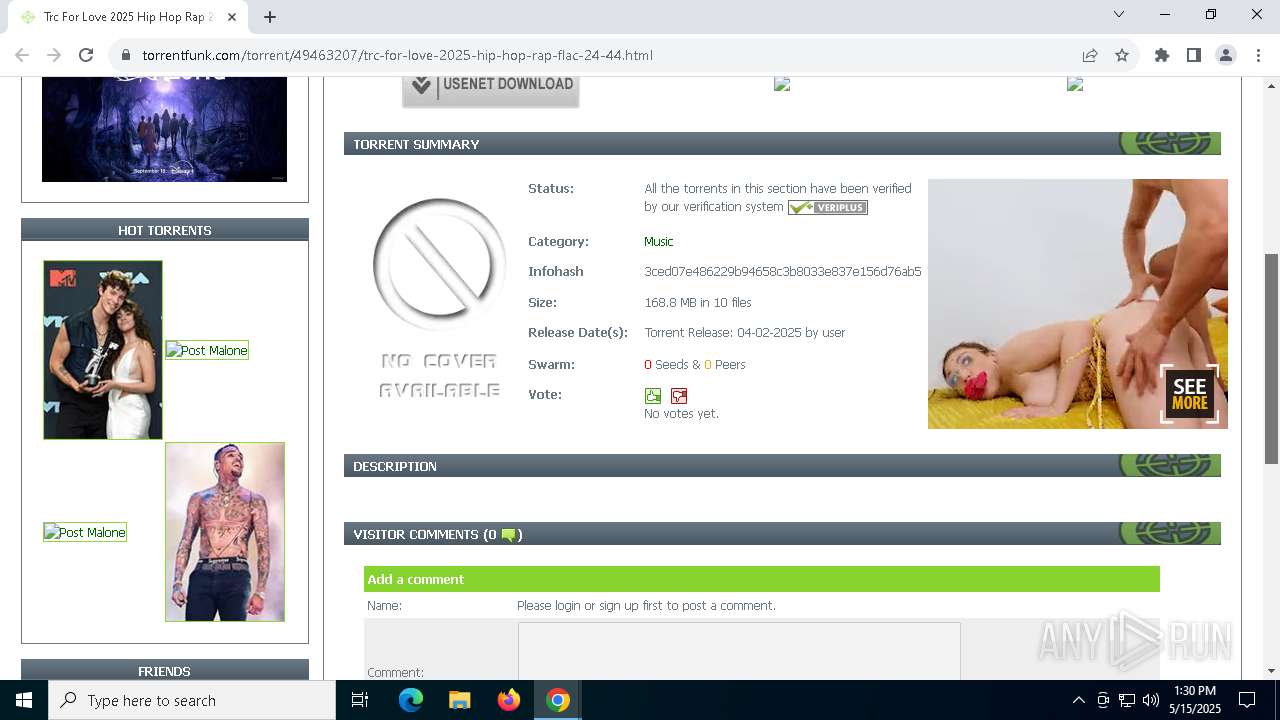Go back to the previous page
The width and height of the screenshot is (1280, 720).
pyautogui.click(x=22, y=55)
